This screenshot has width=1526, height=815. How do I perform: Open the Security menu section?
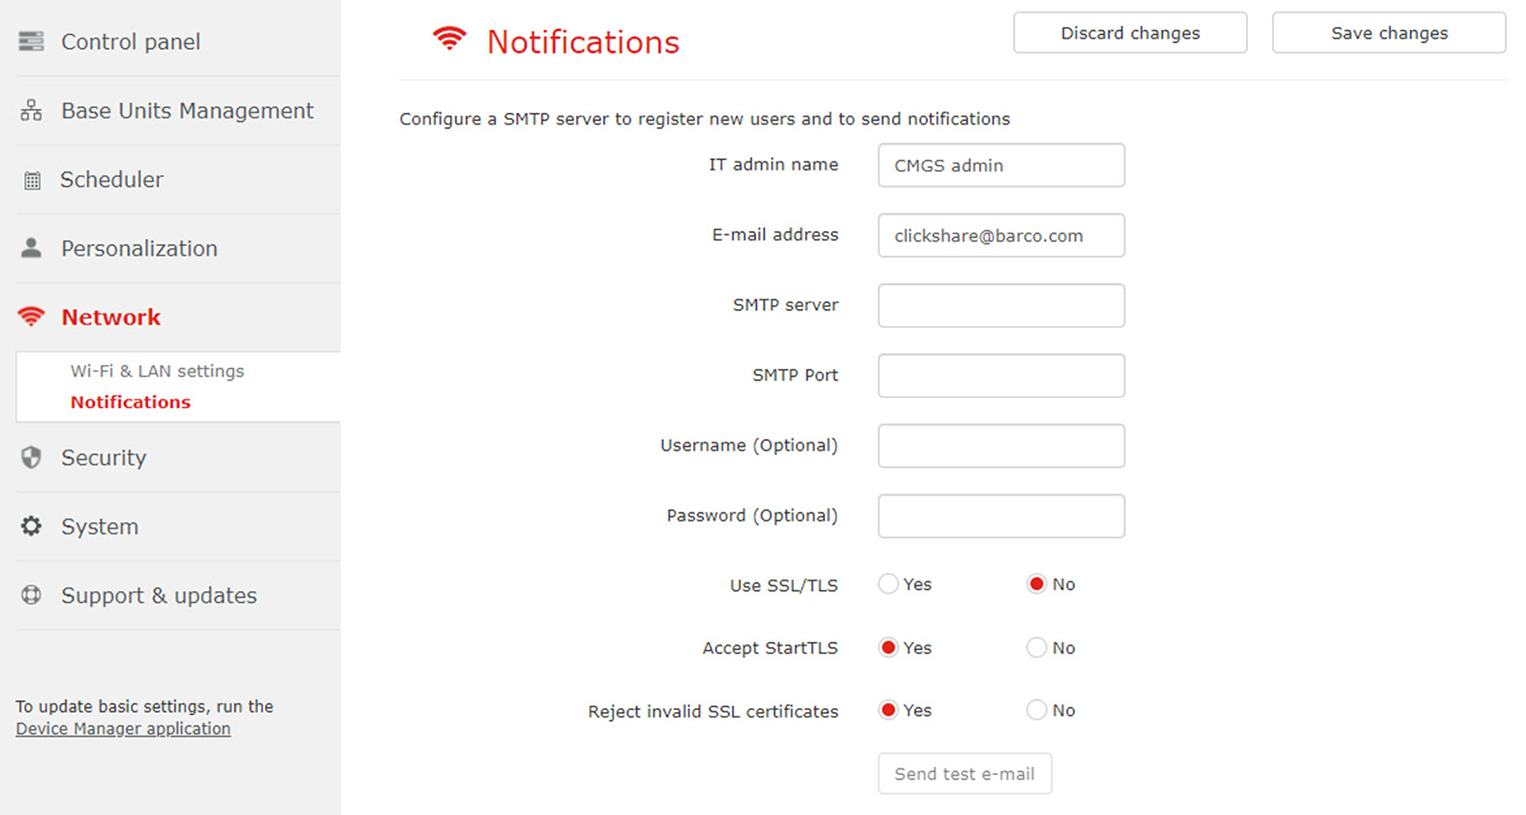103,458
